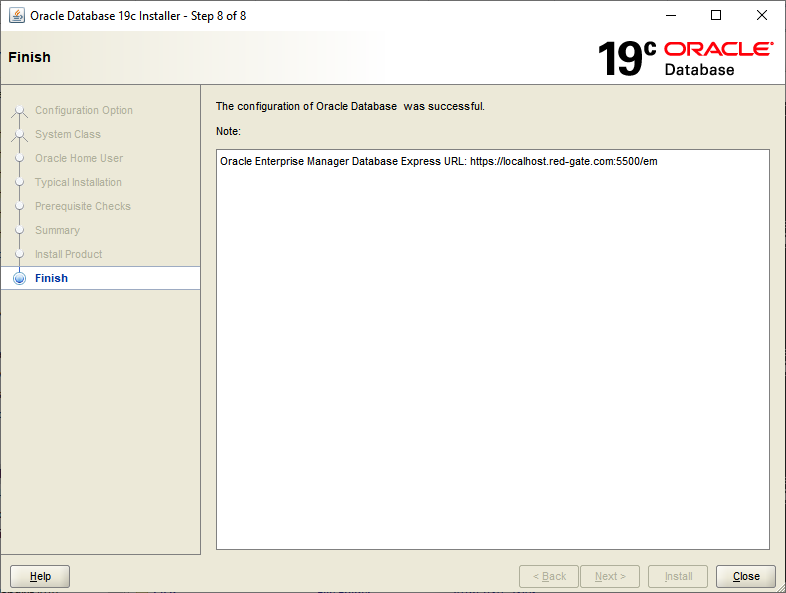Select the Install Product step
Image resolution: width=786 pixels, height=593 pixels.
(x=69, y=254)
